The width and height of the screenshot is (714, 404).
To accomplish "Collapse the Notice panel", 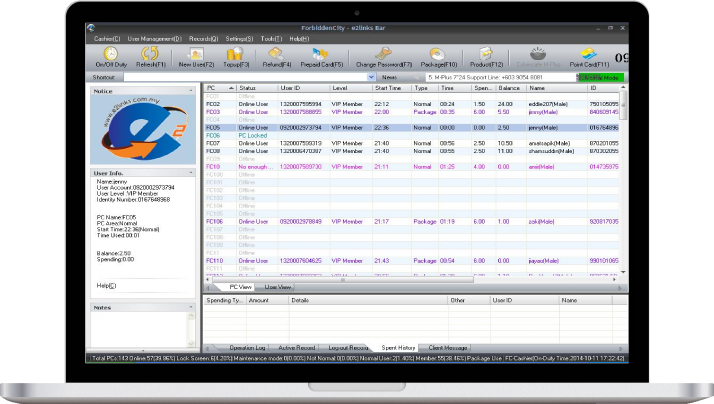I will click(x=190, y=91).
